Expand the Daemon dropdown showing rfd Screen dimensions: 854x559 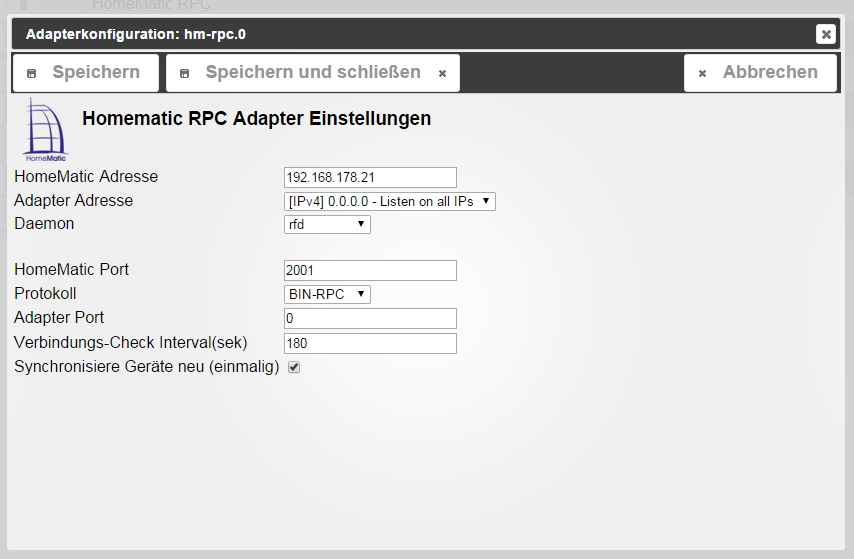(327, 225)
